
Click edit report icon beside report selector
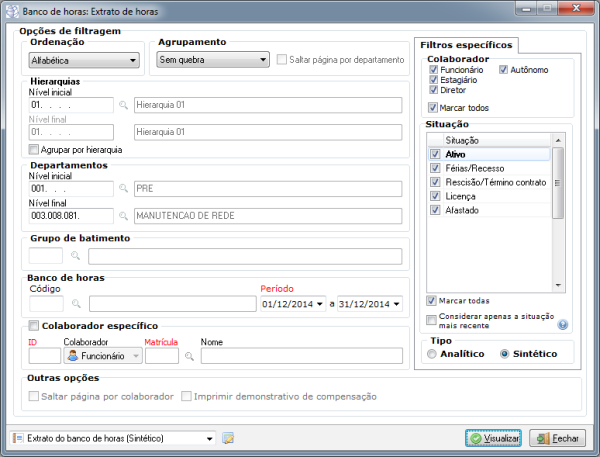[x=227, y=438]
